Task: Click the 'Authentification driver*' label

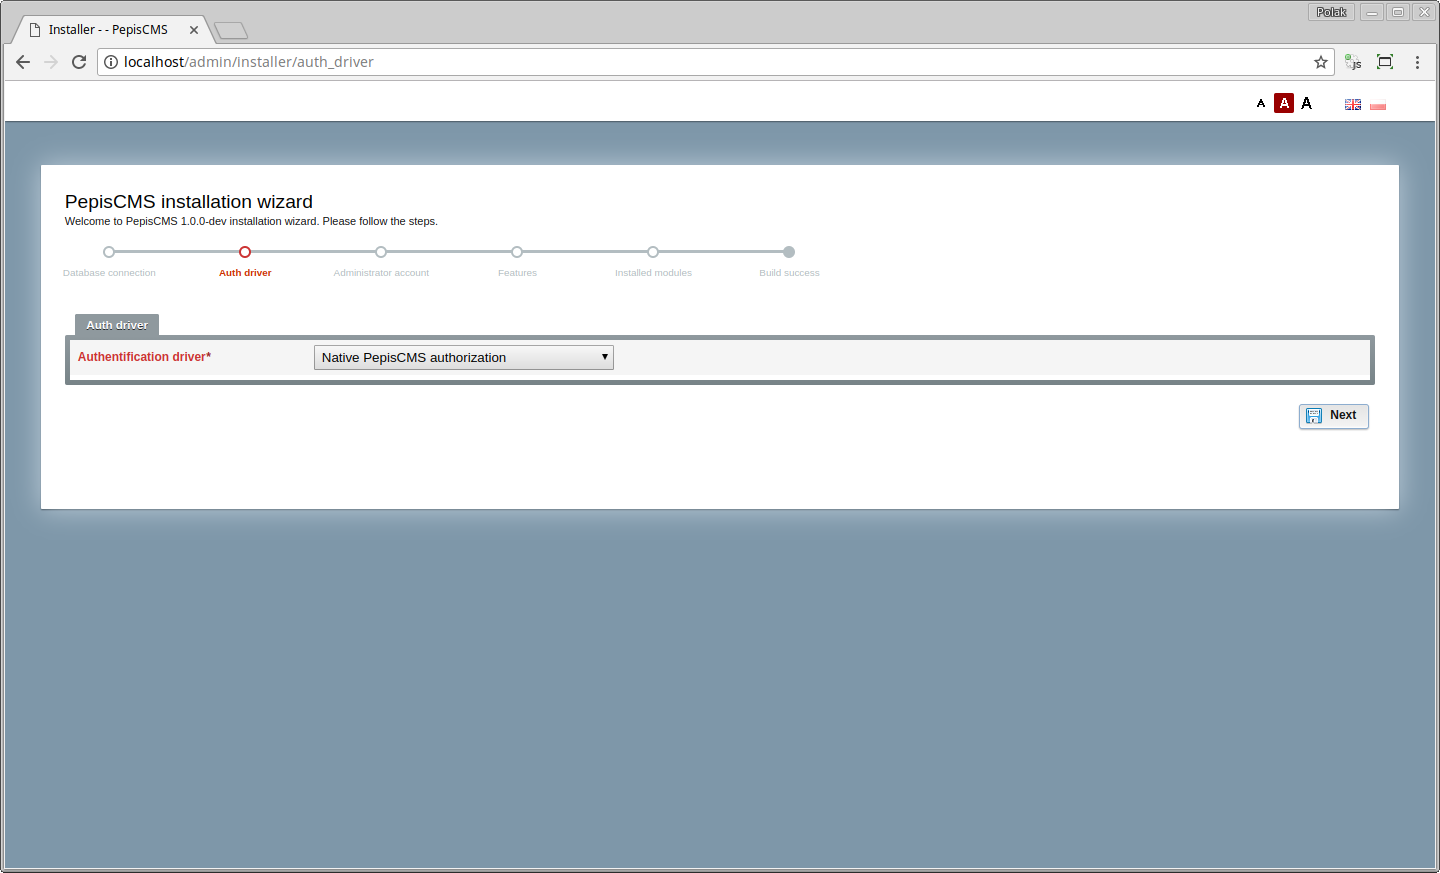Action: 144,357
